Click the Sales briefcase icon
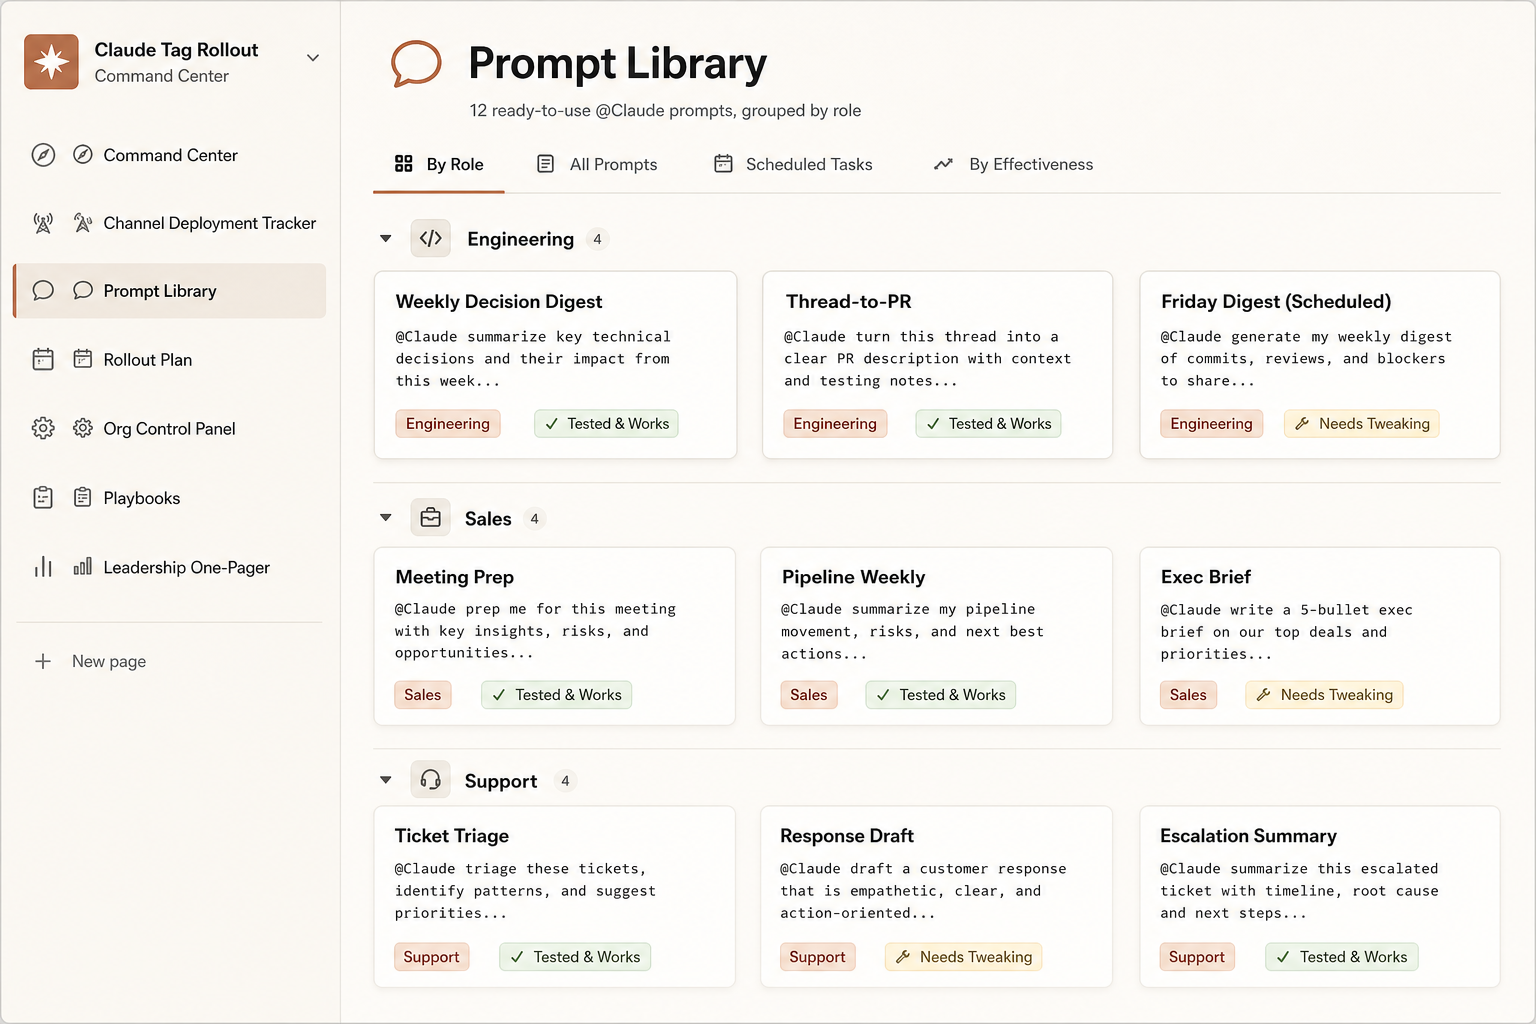This screenshot has width=1536, height=1024. pyautogui.click(x=431, y=518)
